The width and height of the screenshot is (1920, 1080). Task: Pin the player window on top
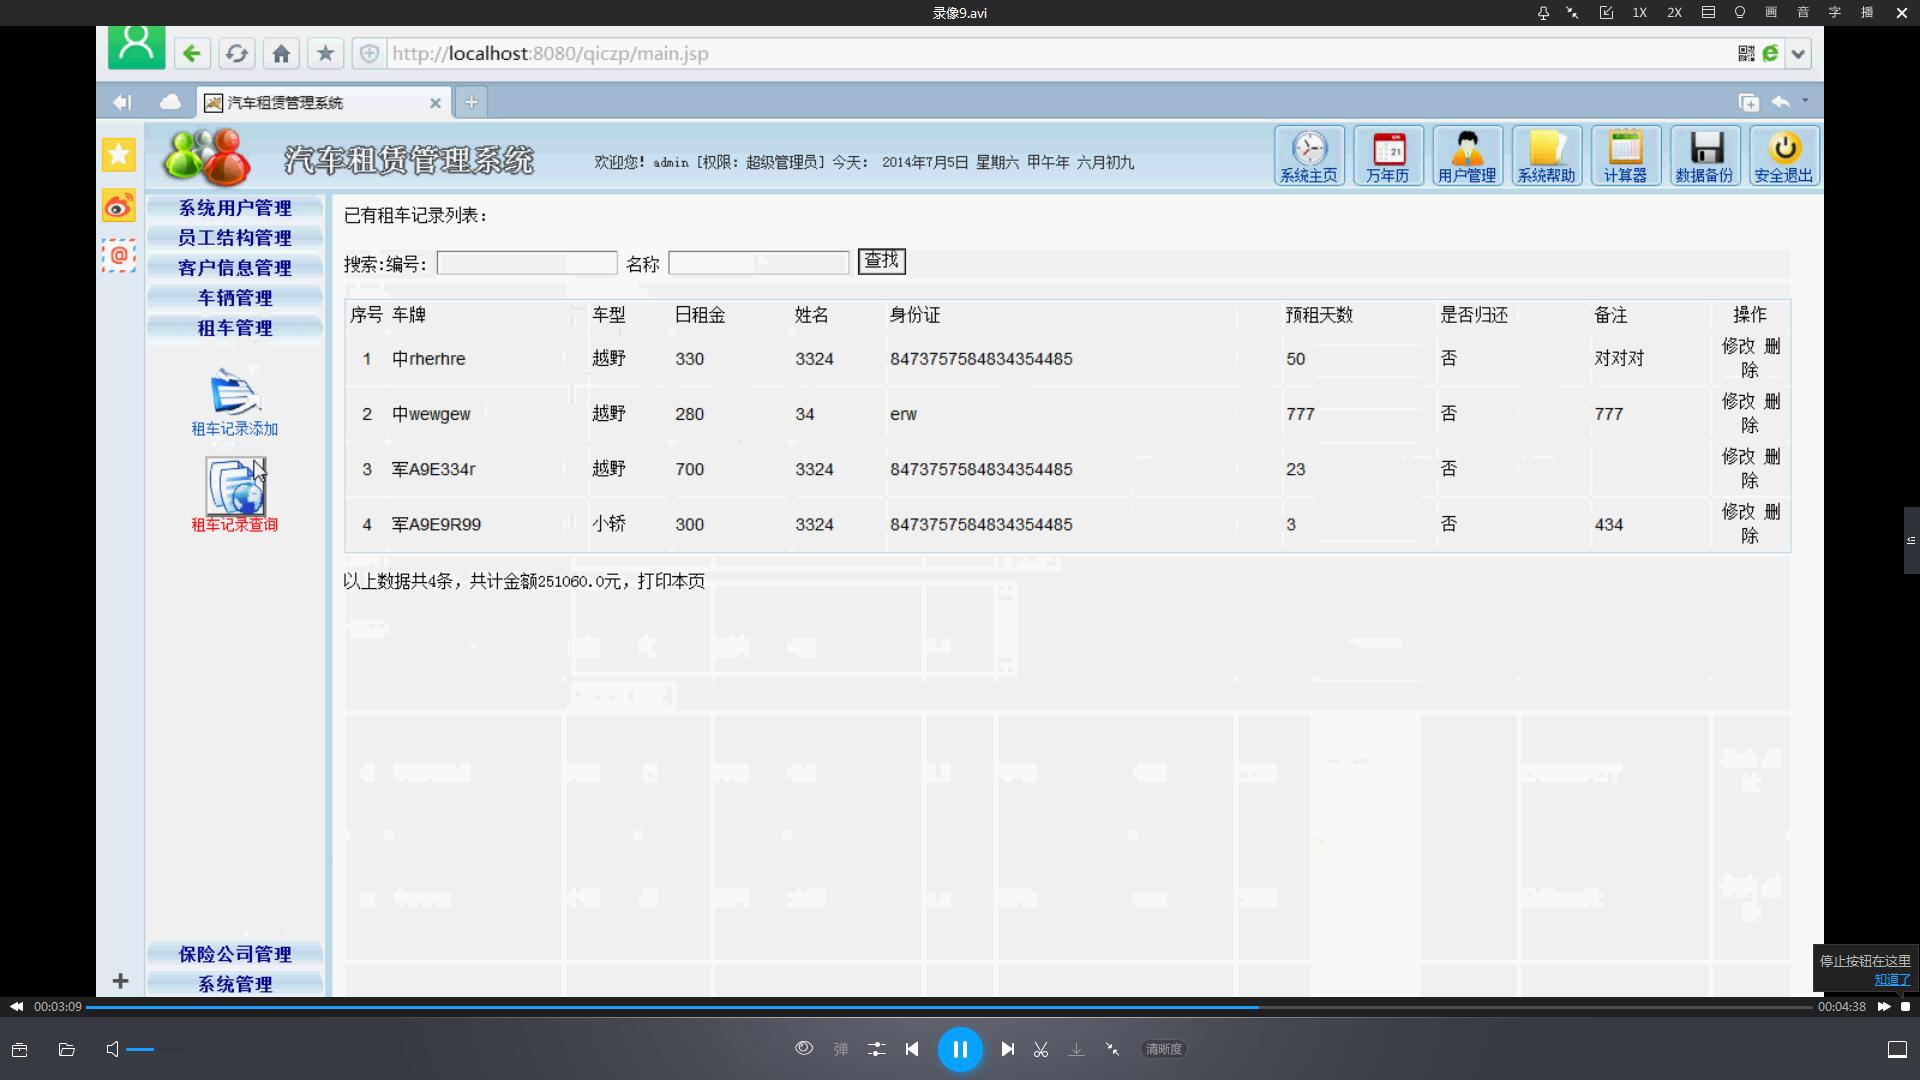[1543, 13]
